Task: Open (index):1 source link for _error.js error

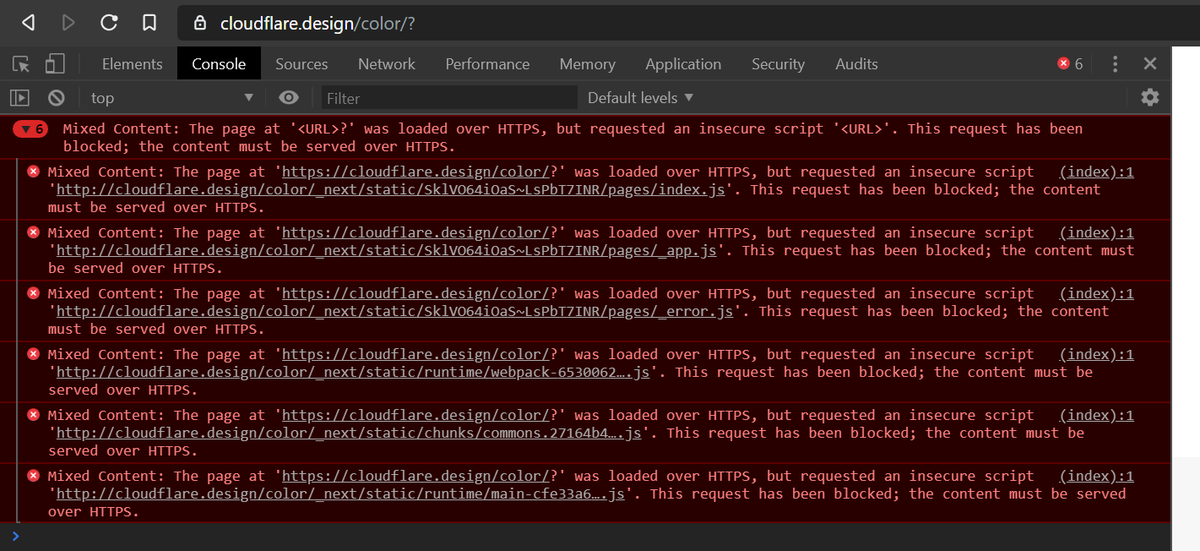Action: click(x=1096, y=294)
